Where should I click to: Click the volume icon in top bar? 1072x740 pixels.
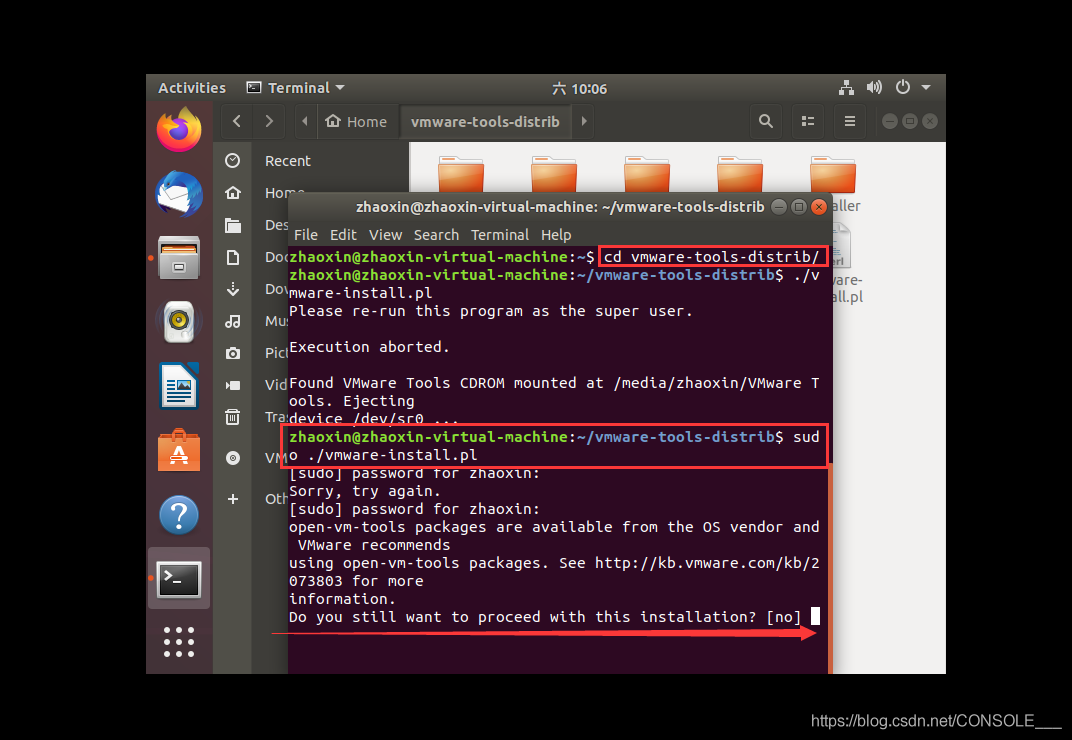(874, 88)
